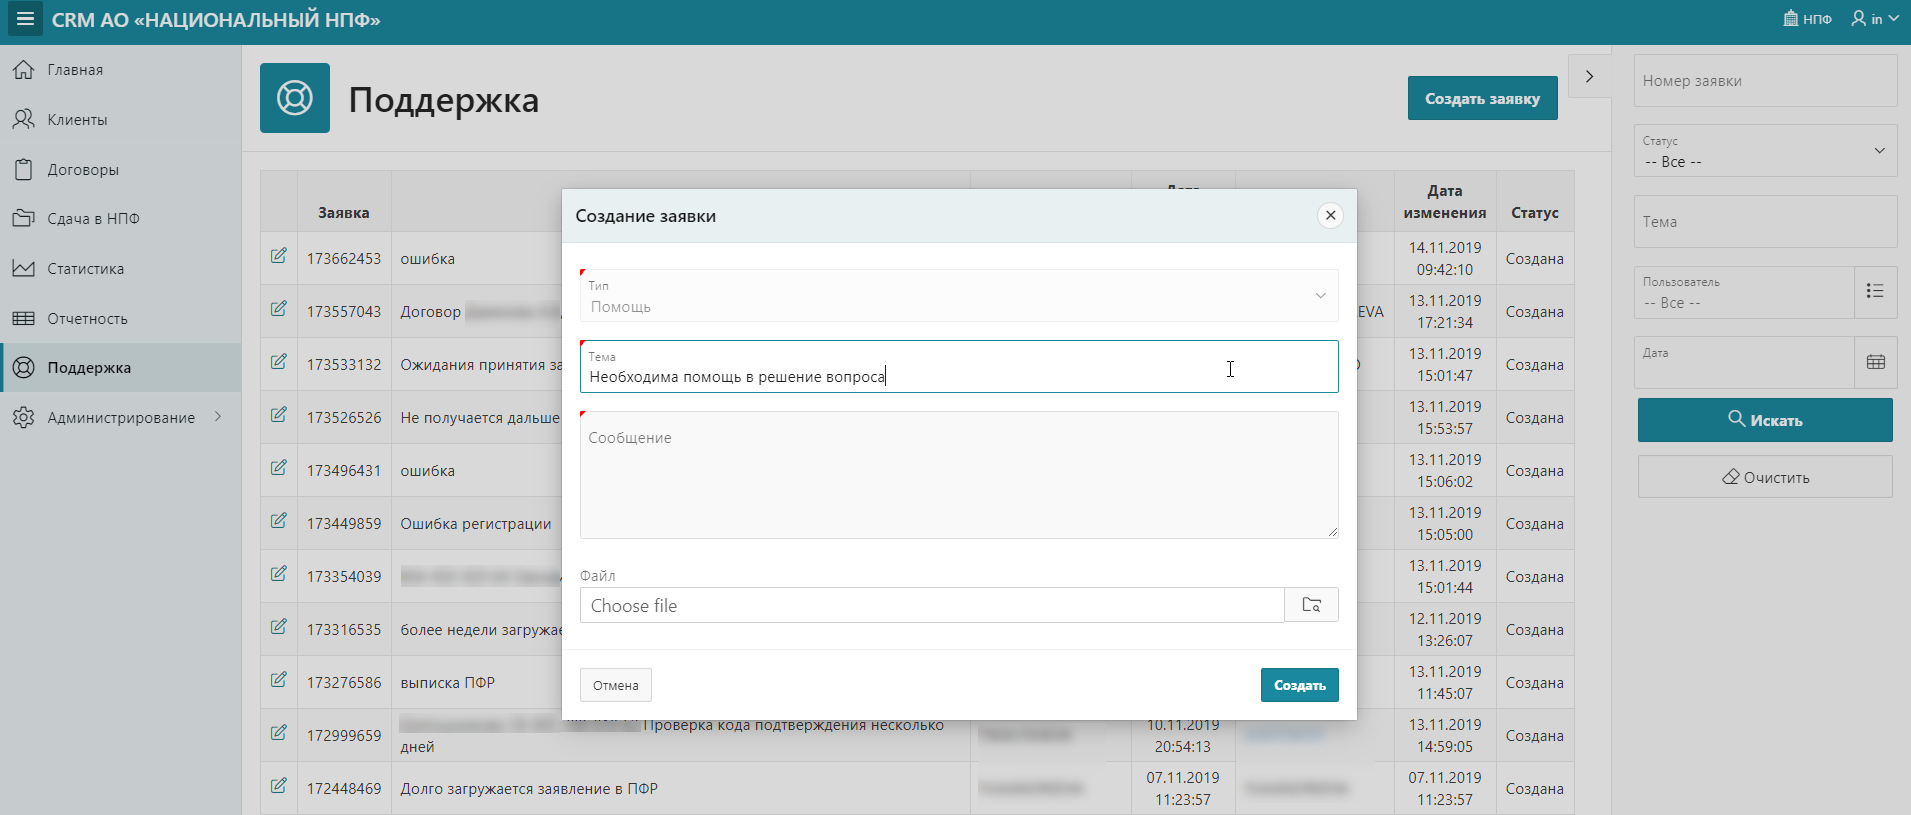This screenshot has height=815, width=1911.
Task: Close the Создание заявки dialog
Action: click(x=1331, y=215)
